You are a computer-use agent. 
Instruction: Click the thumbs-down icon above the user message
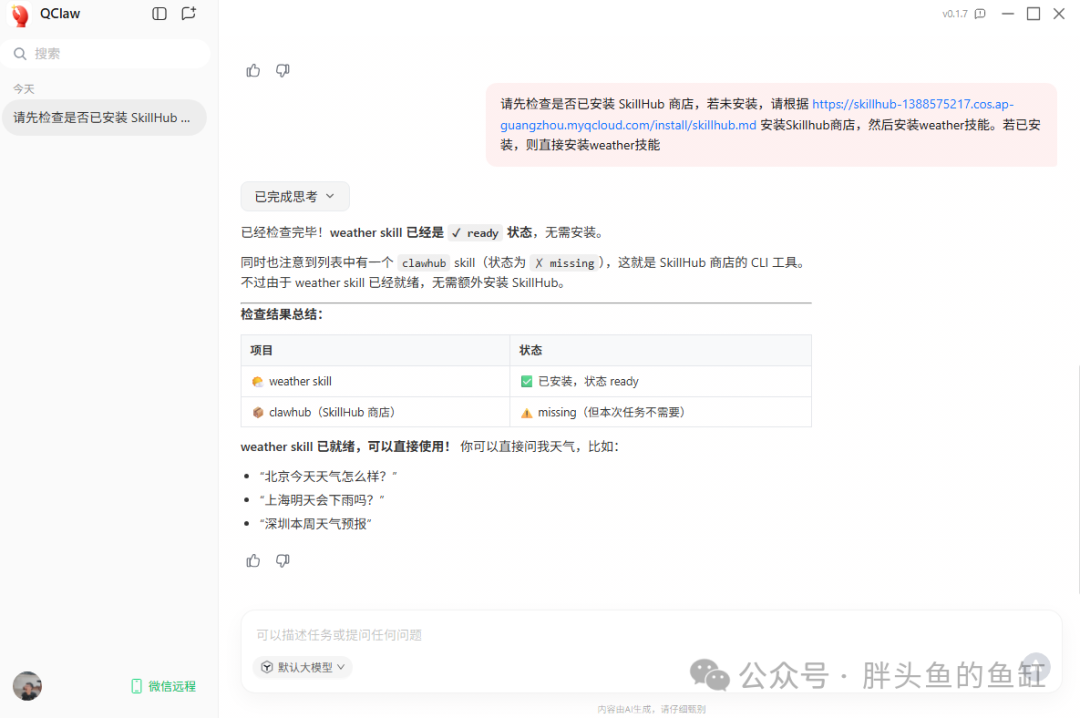click(x=282, y=70)
